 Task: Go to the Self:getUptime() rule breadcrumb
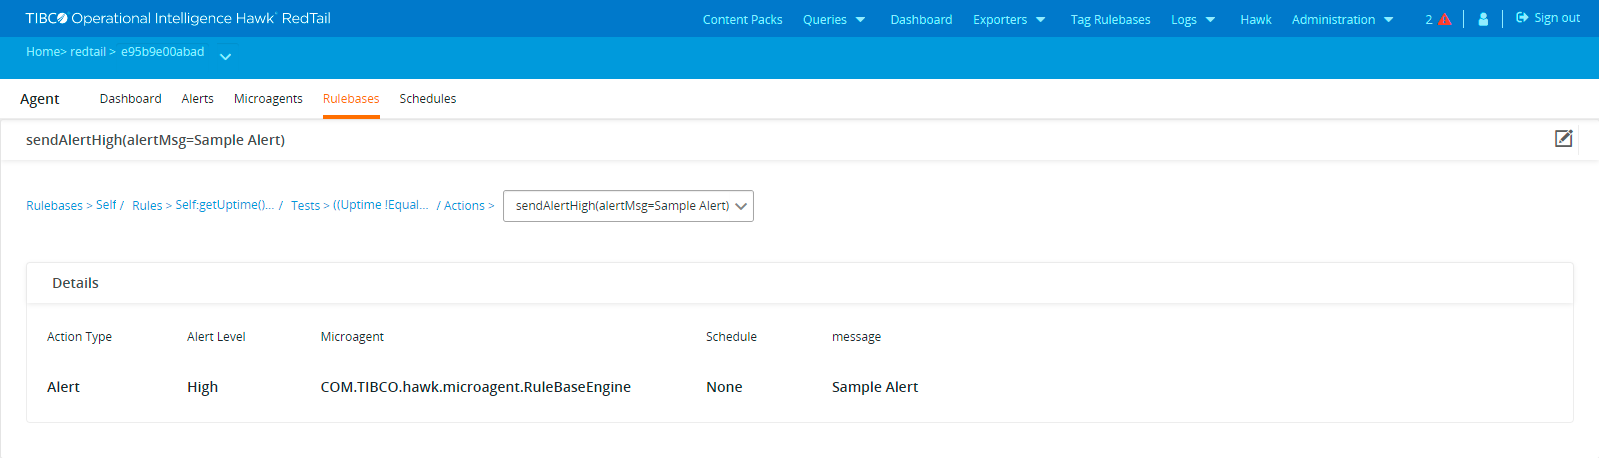(224, 205)
